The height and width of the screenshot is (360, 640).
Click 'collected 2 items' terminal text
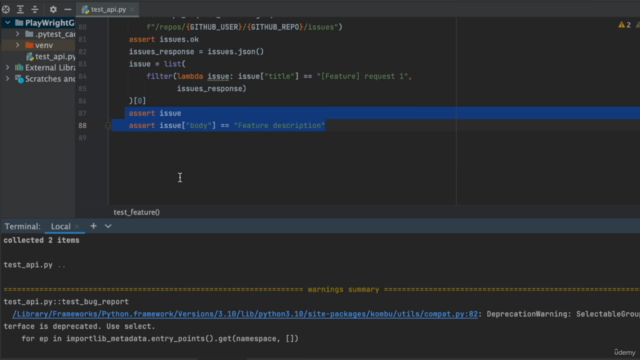click(x=42, y=240)
